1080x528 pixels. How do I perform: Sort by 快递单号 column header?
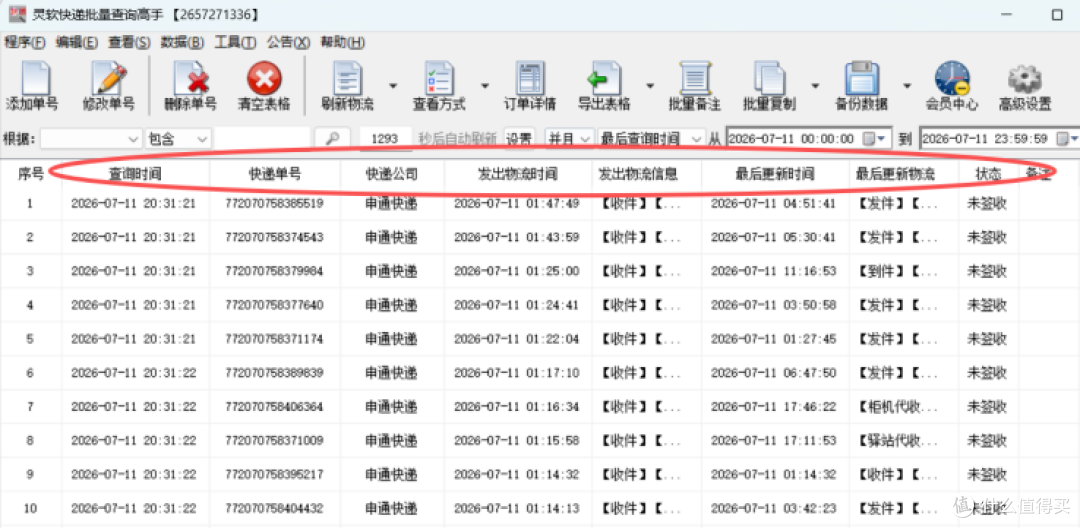275,174
